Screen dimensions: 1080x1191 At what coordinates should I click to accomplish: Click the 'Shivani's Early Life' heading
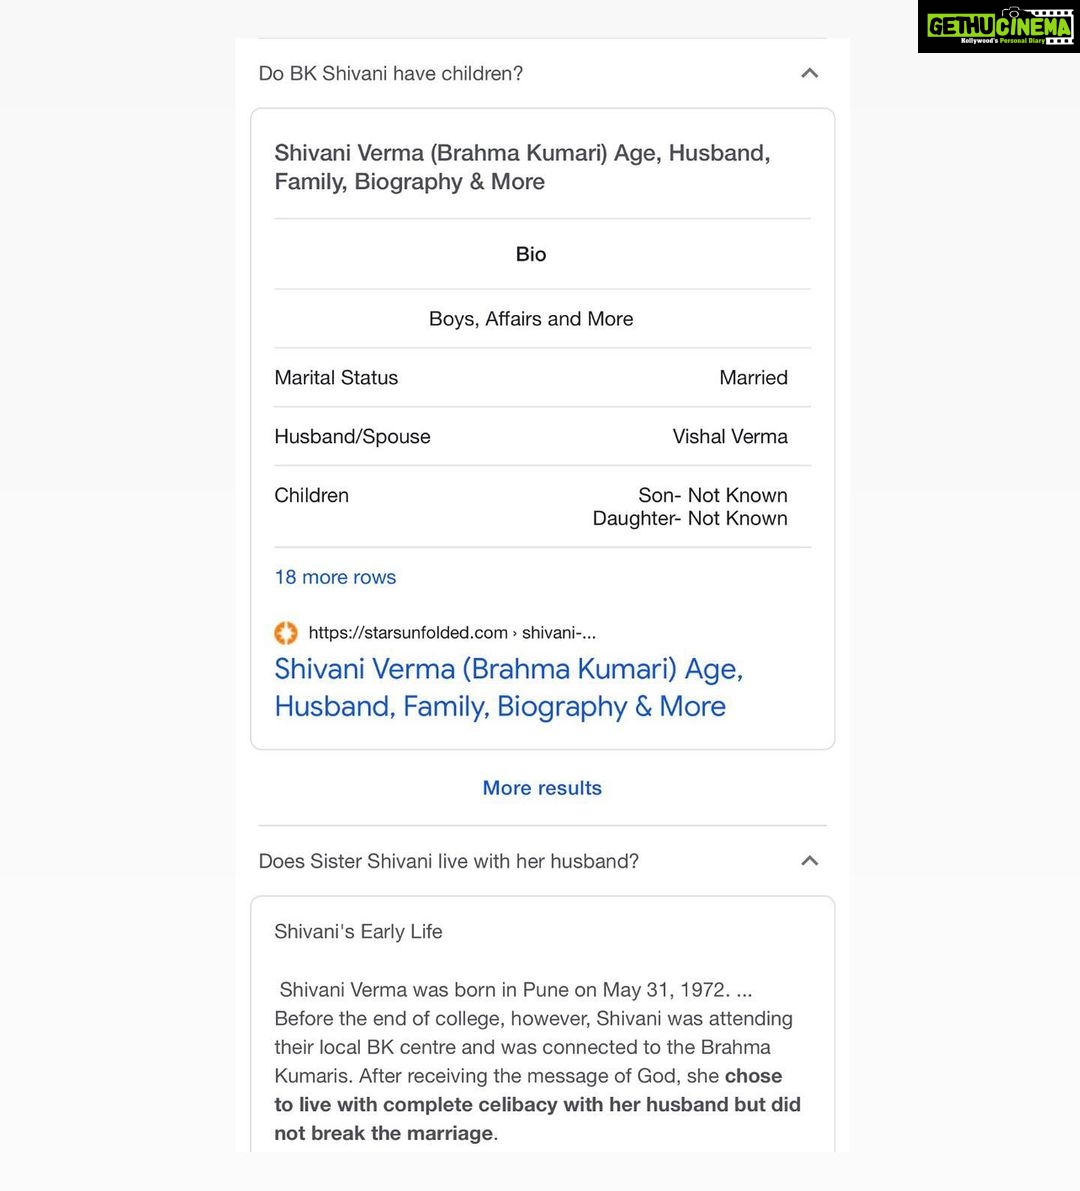point(358,932)
